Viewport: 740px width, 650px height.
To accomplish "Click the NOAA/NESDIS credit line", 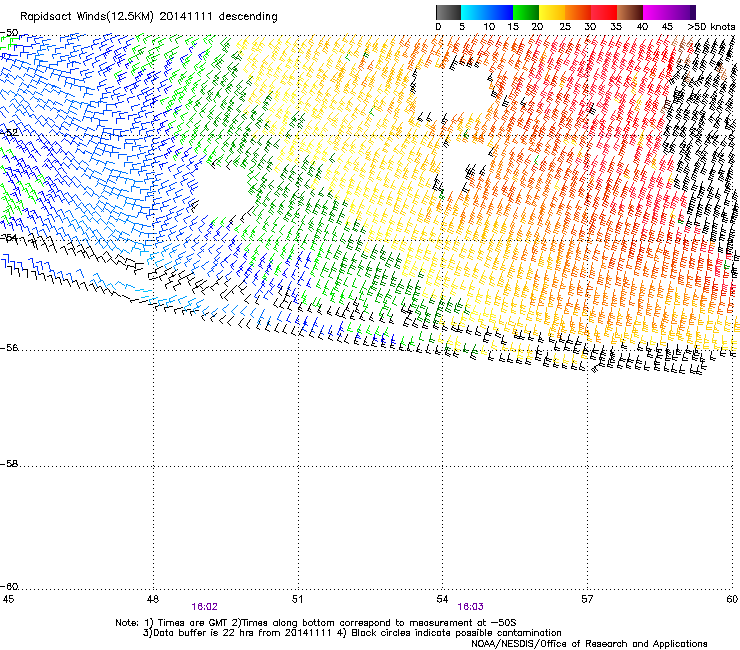I will click(x=589, y=644).
